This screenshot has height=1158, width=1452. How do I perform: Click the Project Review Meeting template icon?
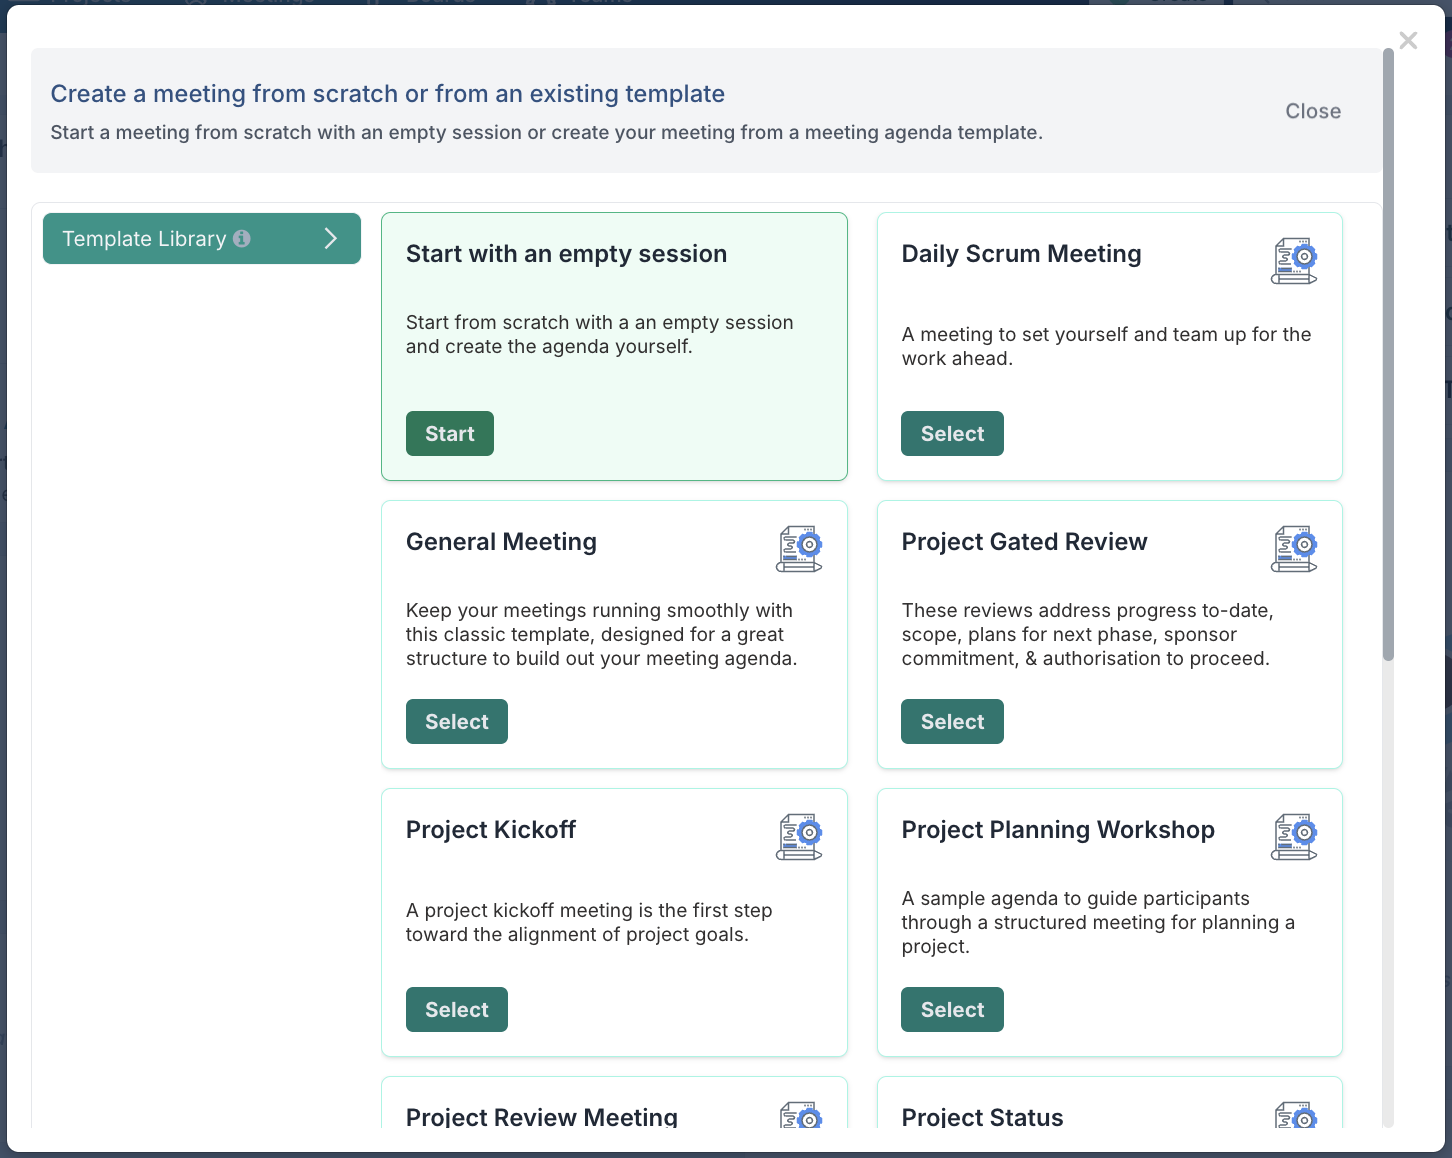click(800, 1116)
